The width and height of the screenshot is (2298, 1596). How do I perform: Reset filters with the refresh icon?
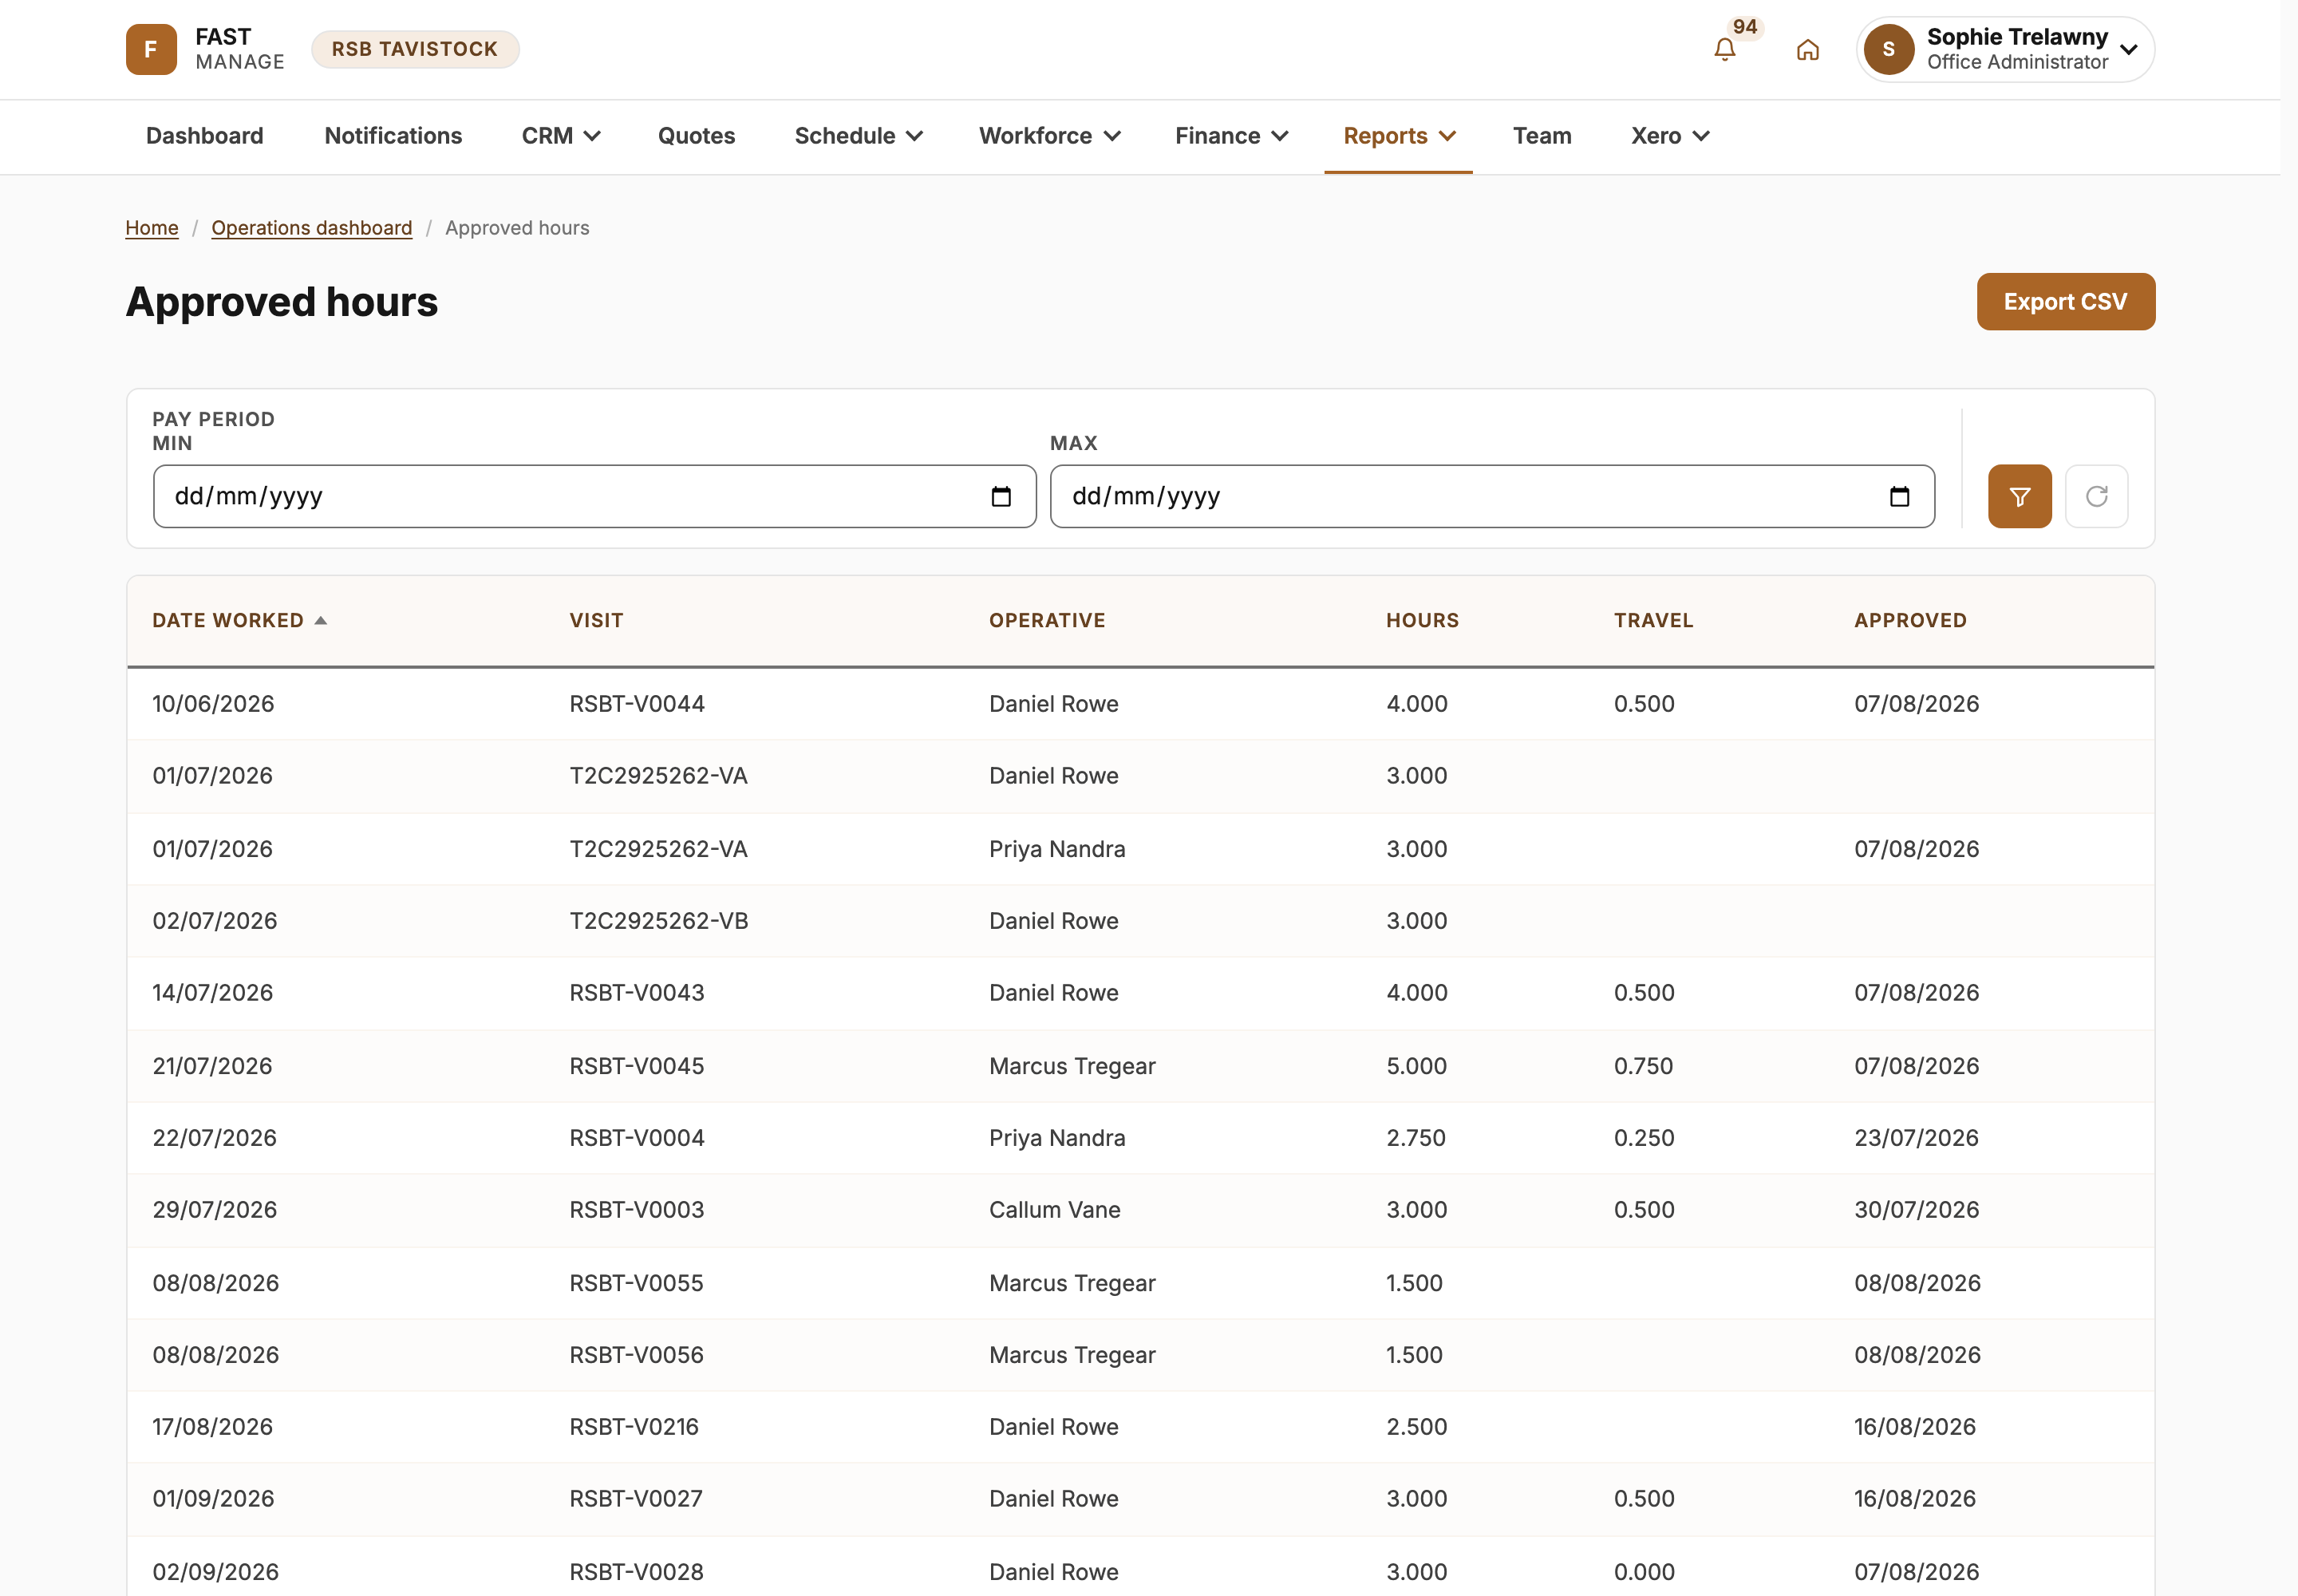tap(2096, 496)
